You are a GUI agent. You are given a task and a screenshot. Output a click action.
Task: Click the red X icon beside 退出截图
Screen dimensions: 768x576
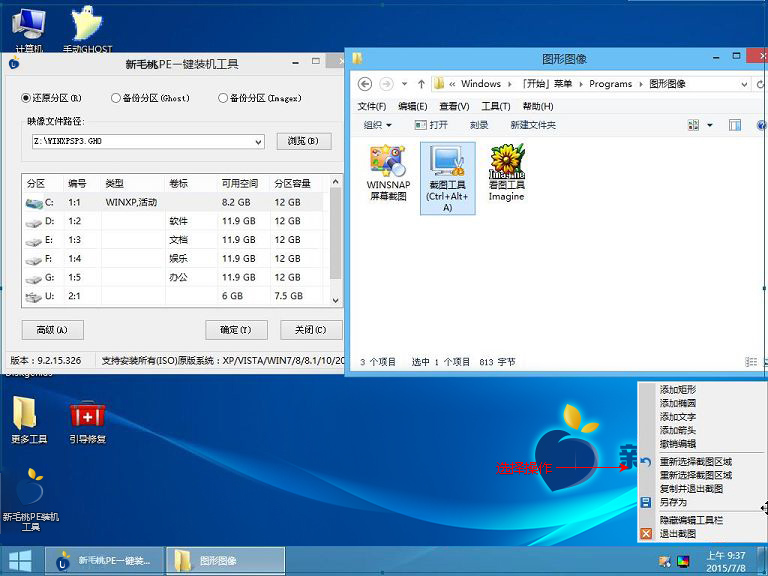646,533
